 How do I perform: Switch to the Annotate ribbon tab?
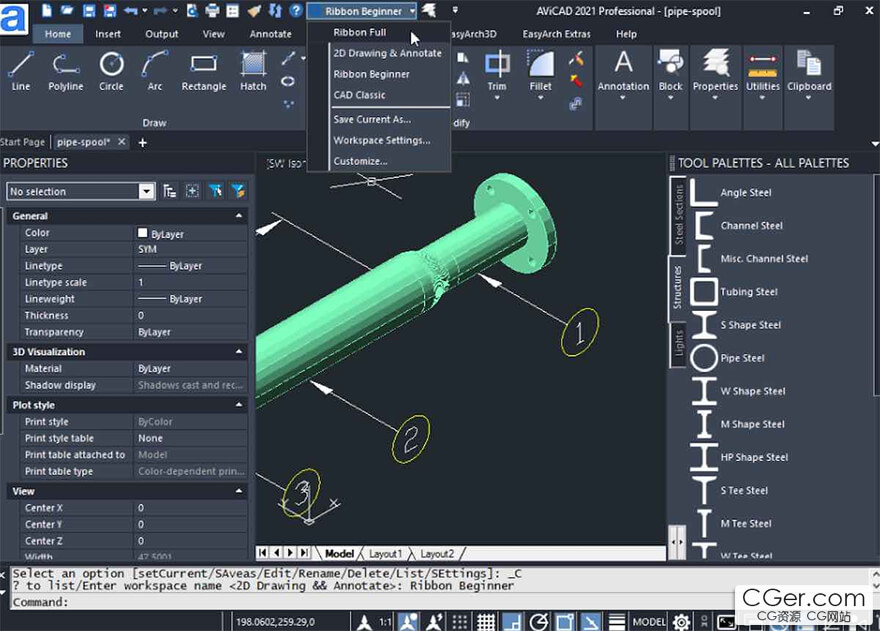point(271,34)
